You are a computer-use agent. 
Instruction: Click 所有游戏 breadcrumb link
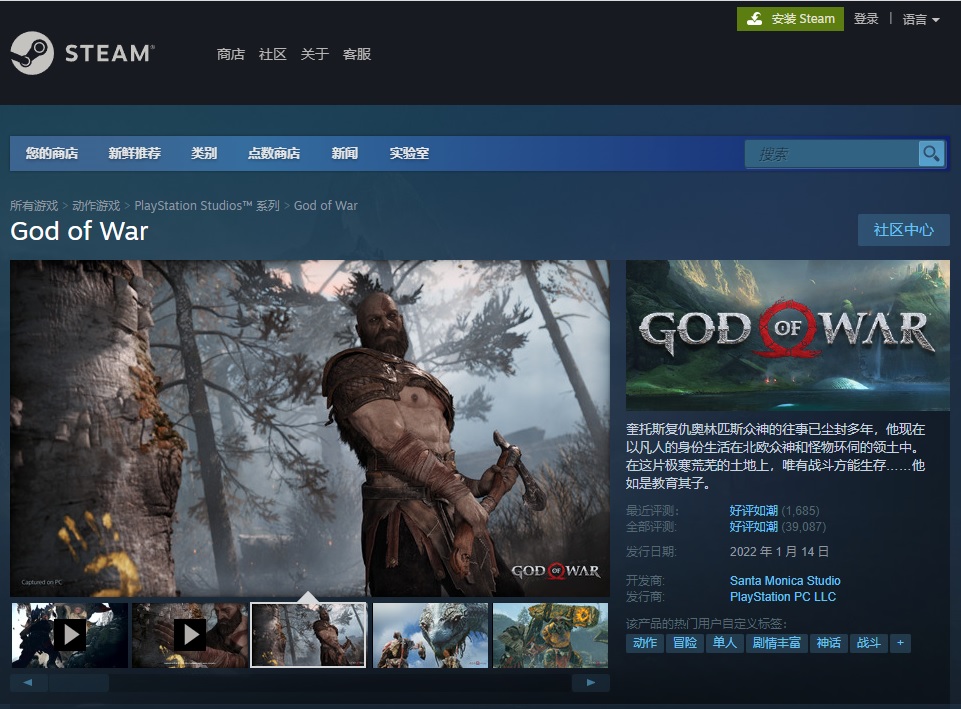34,206
